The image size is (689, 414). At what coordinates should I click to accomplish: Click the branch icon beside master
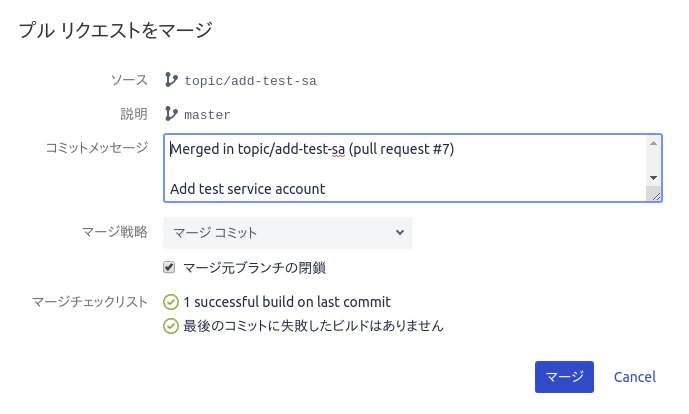(x=171, y=114)
